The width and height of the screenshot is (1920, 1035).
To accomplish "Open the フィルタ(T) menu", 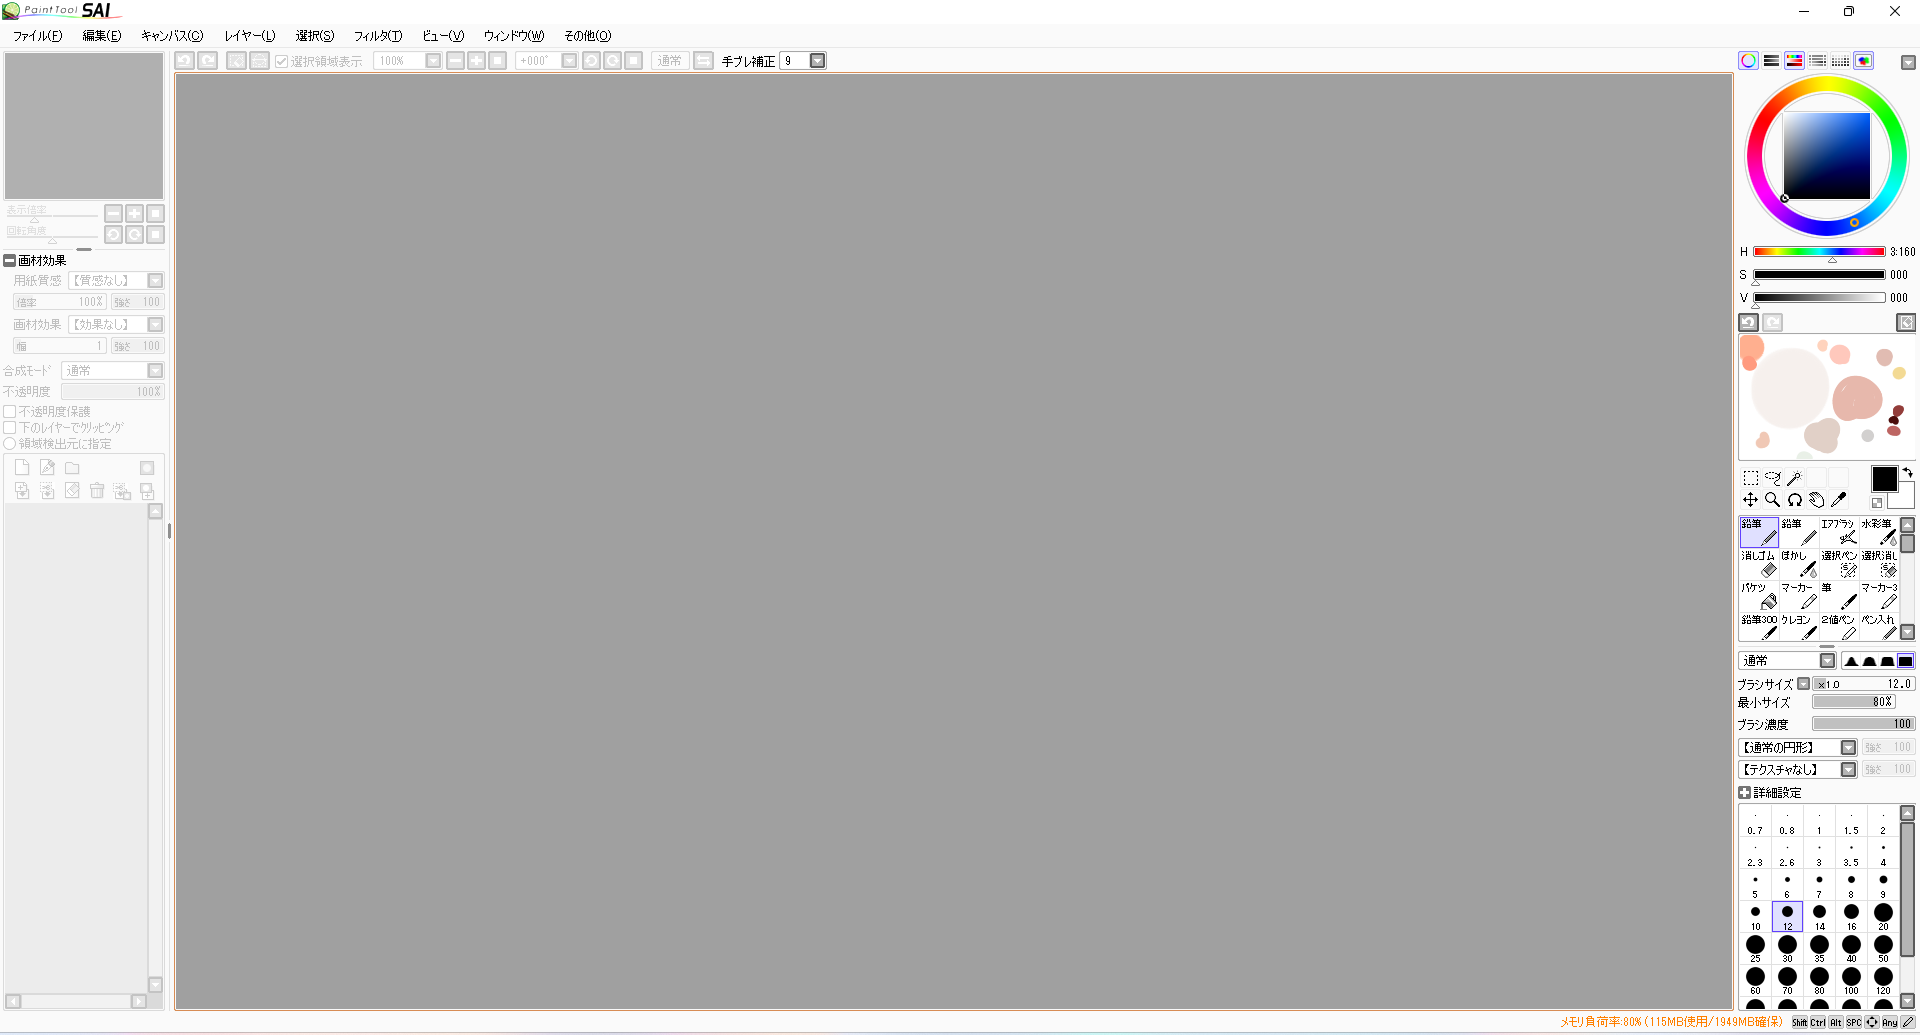I will [377, 36].
